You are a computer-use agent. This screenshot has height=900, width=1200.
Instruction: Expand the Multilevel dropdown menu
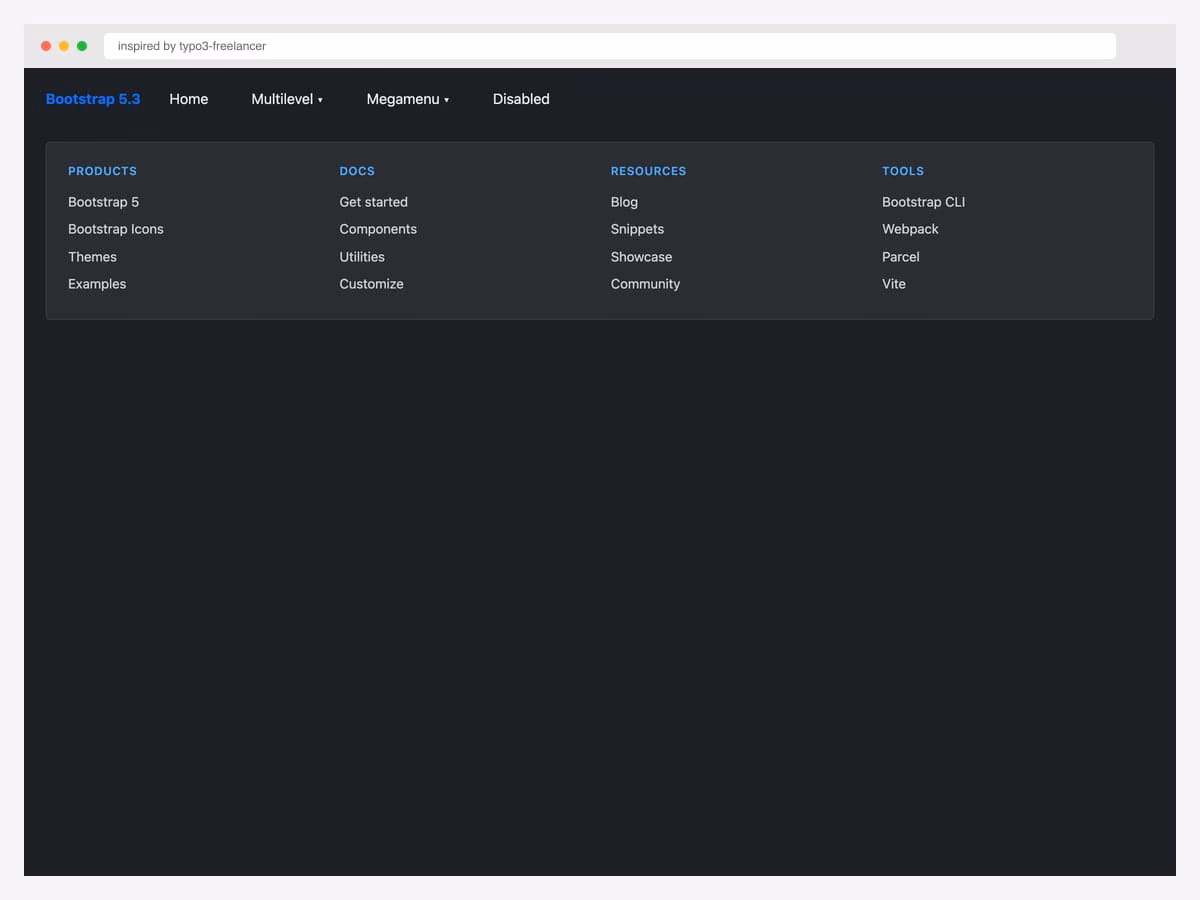[x=287, y=99]
